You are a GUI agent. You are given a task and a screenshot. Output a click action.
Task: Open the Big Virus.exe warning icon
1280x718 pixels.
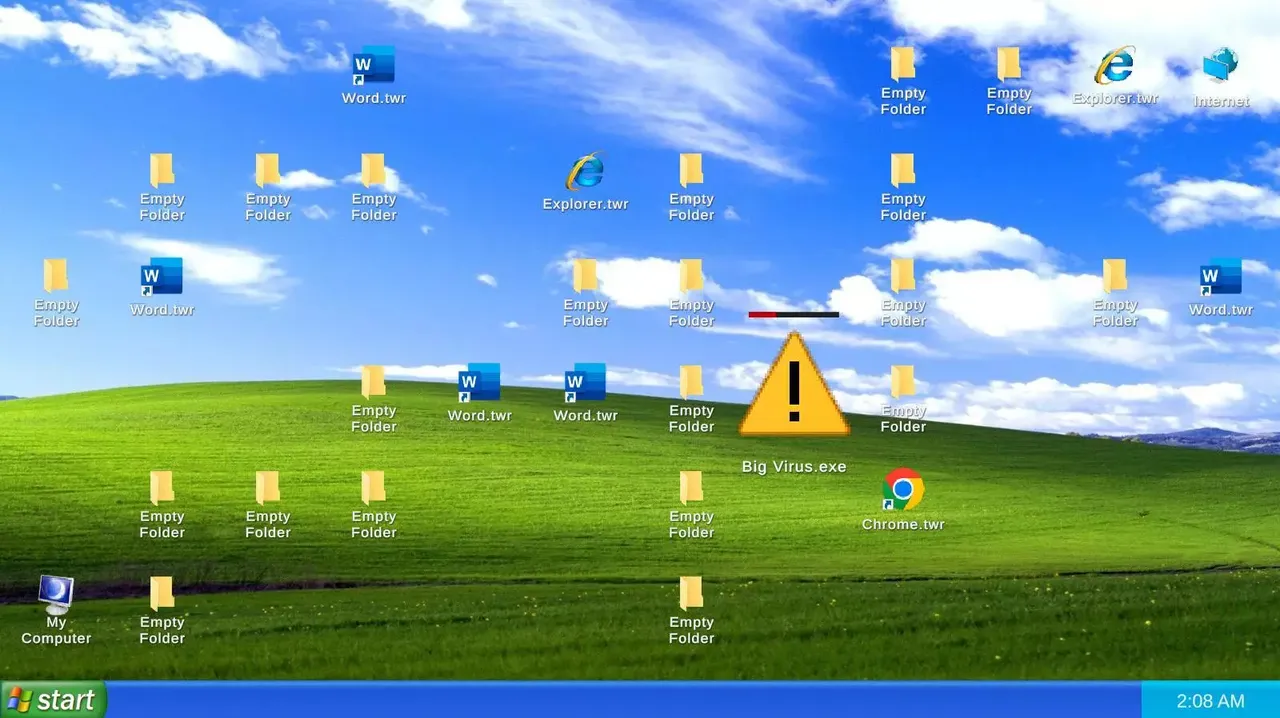click(794, 385)
